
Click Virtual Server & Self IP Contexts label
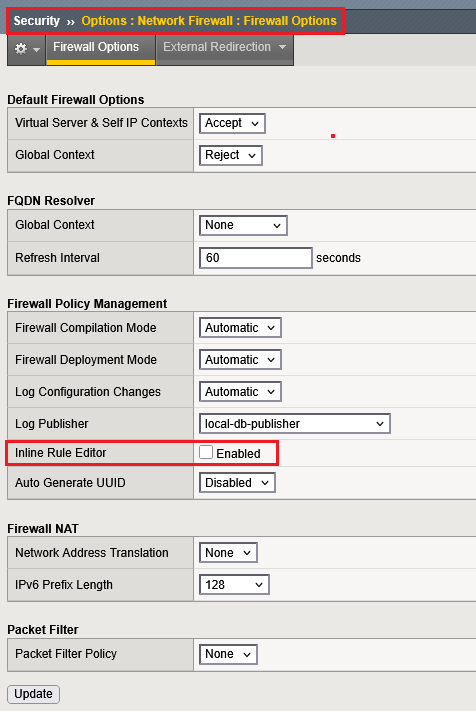102,123
